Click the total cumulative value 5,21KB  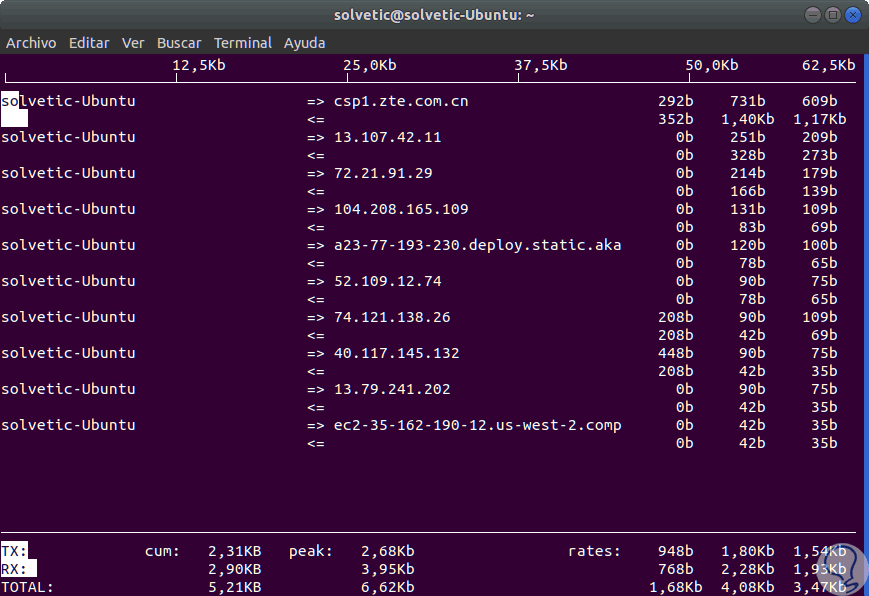coord(234,587)
